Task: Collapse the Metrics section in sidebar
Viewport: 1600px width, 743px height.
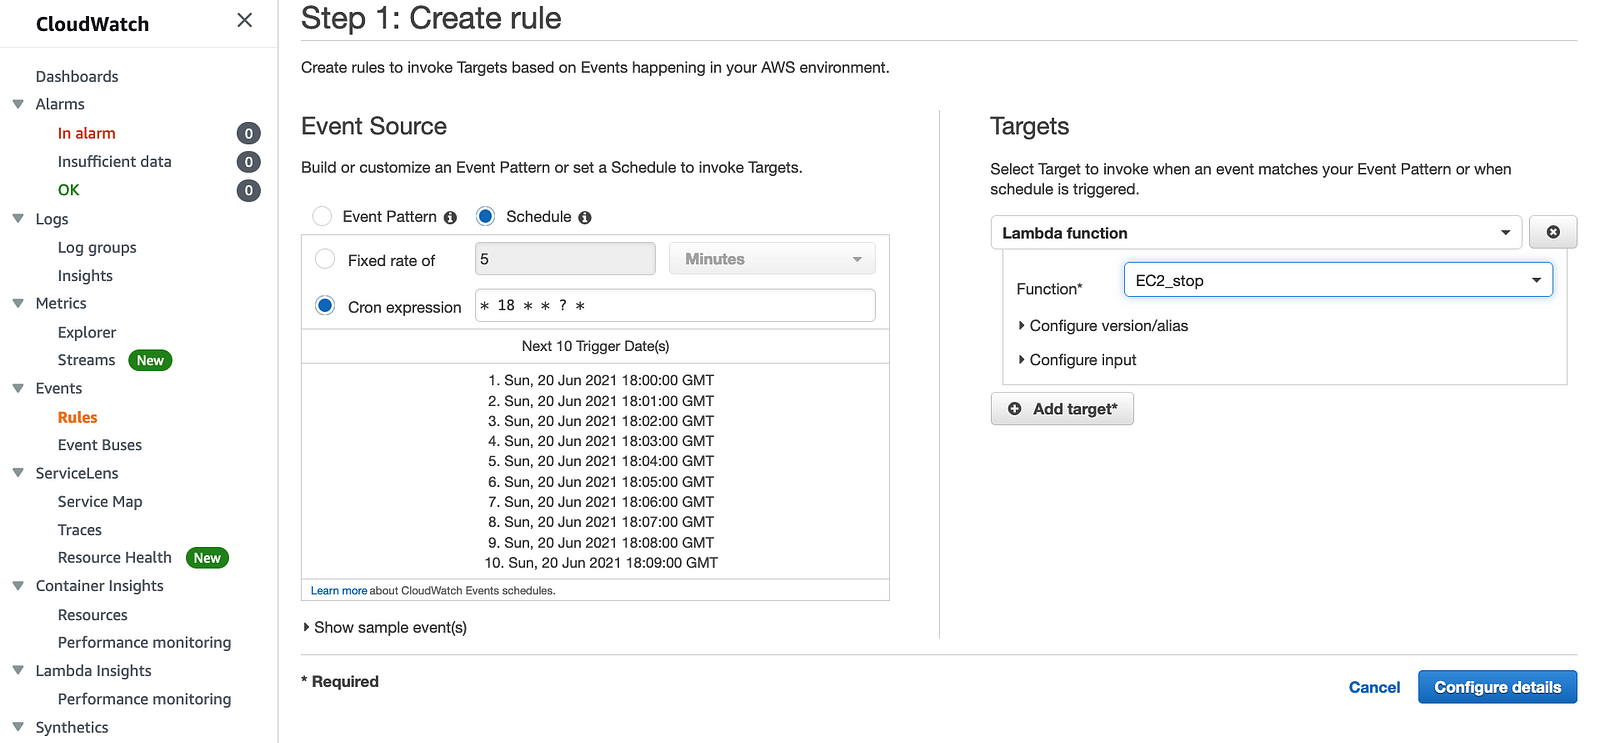Action: click(18, 303)
